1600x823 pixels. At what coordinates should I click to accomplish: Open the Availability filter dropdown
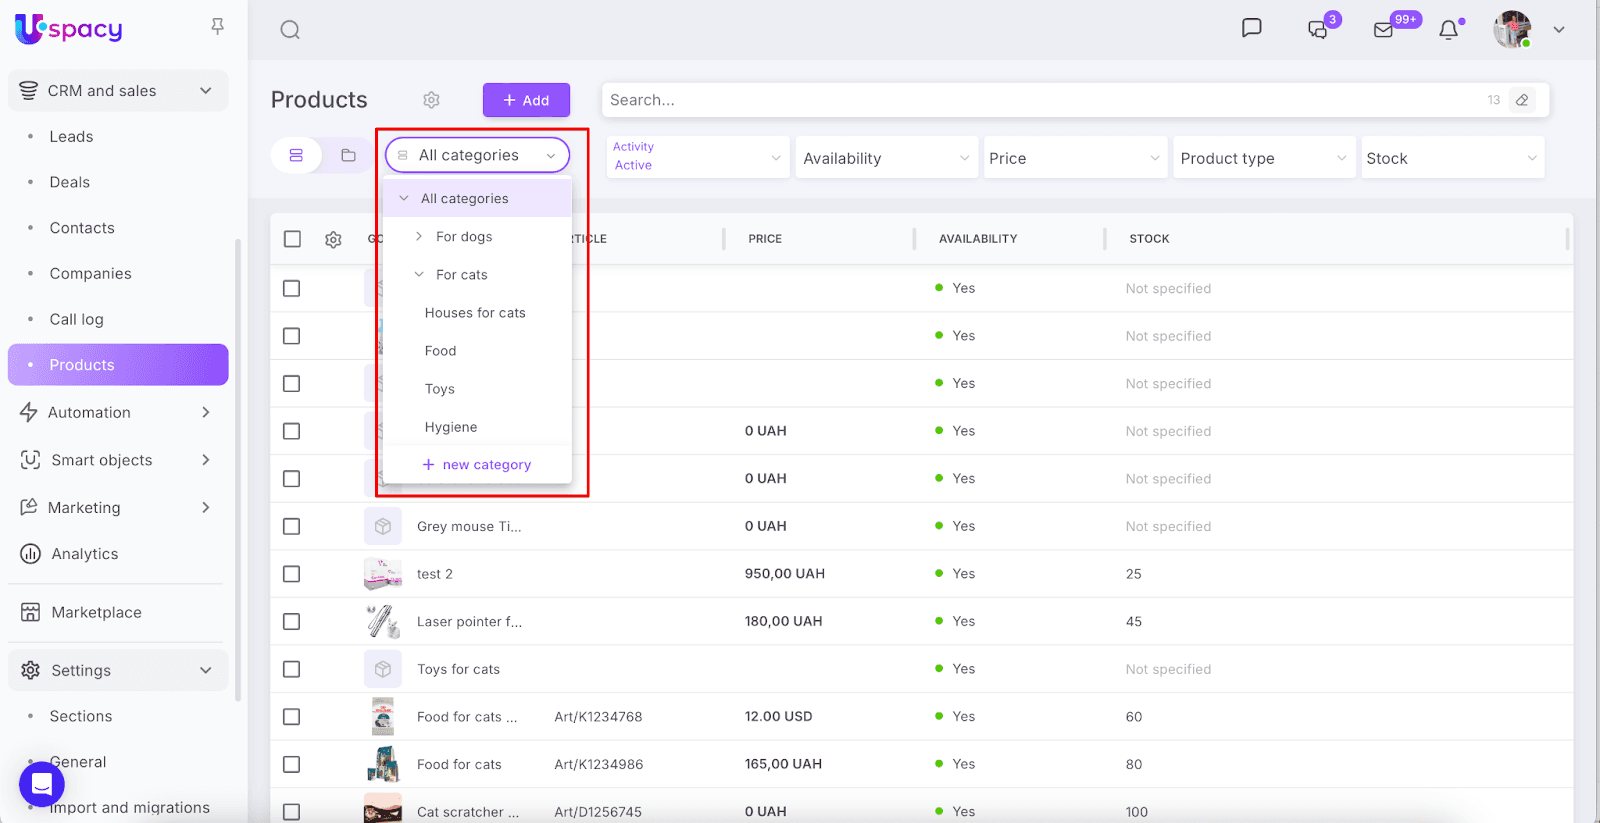coord(885,158)
